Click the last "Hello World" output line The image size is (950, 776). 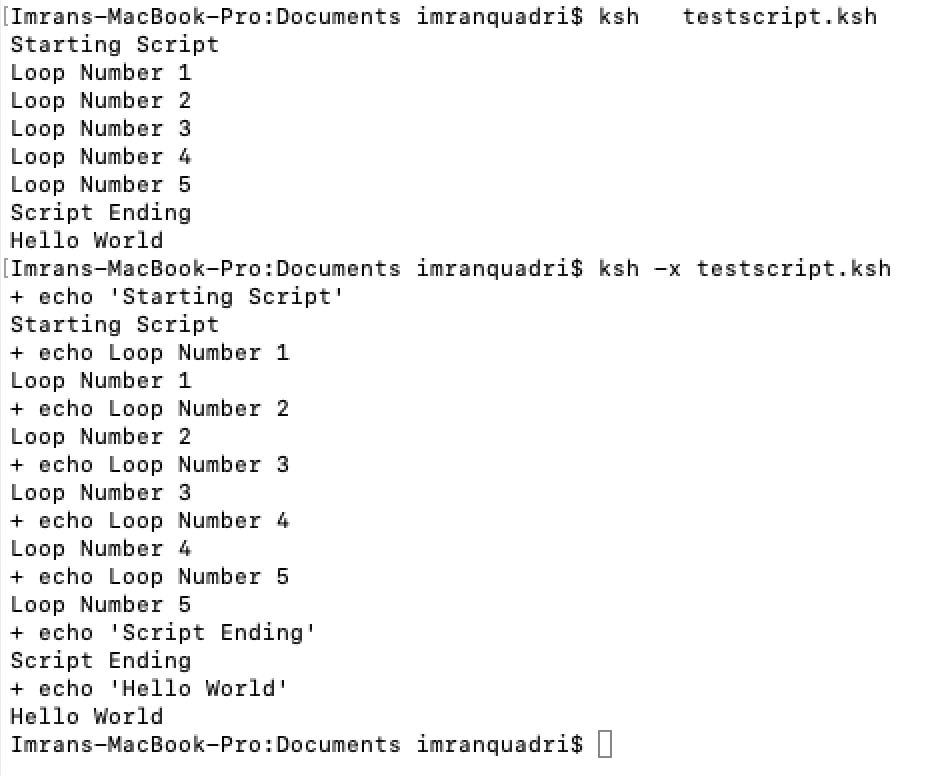(86, 717)
